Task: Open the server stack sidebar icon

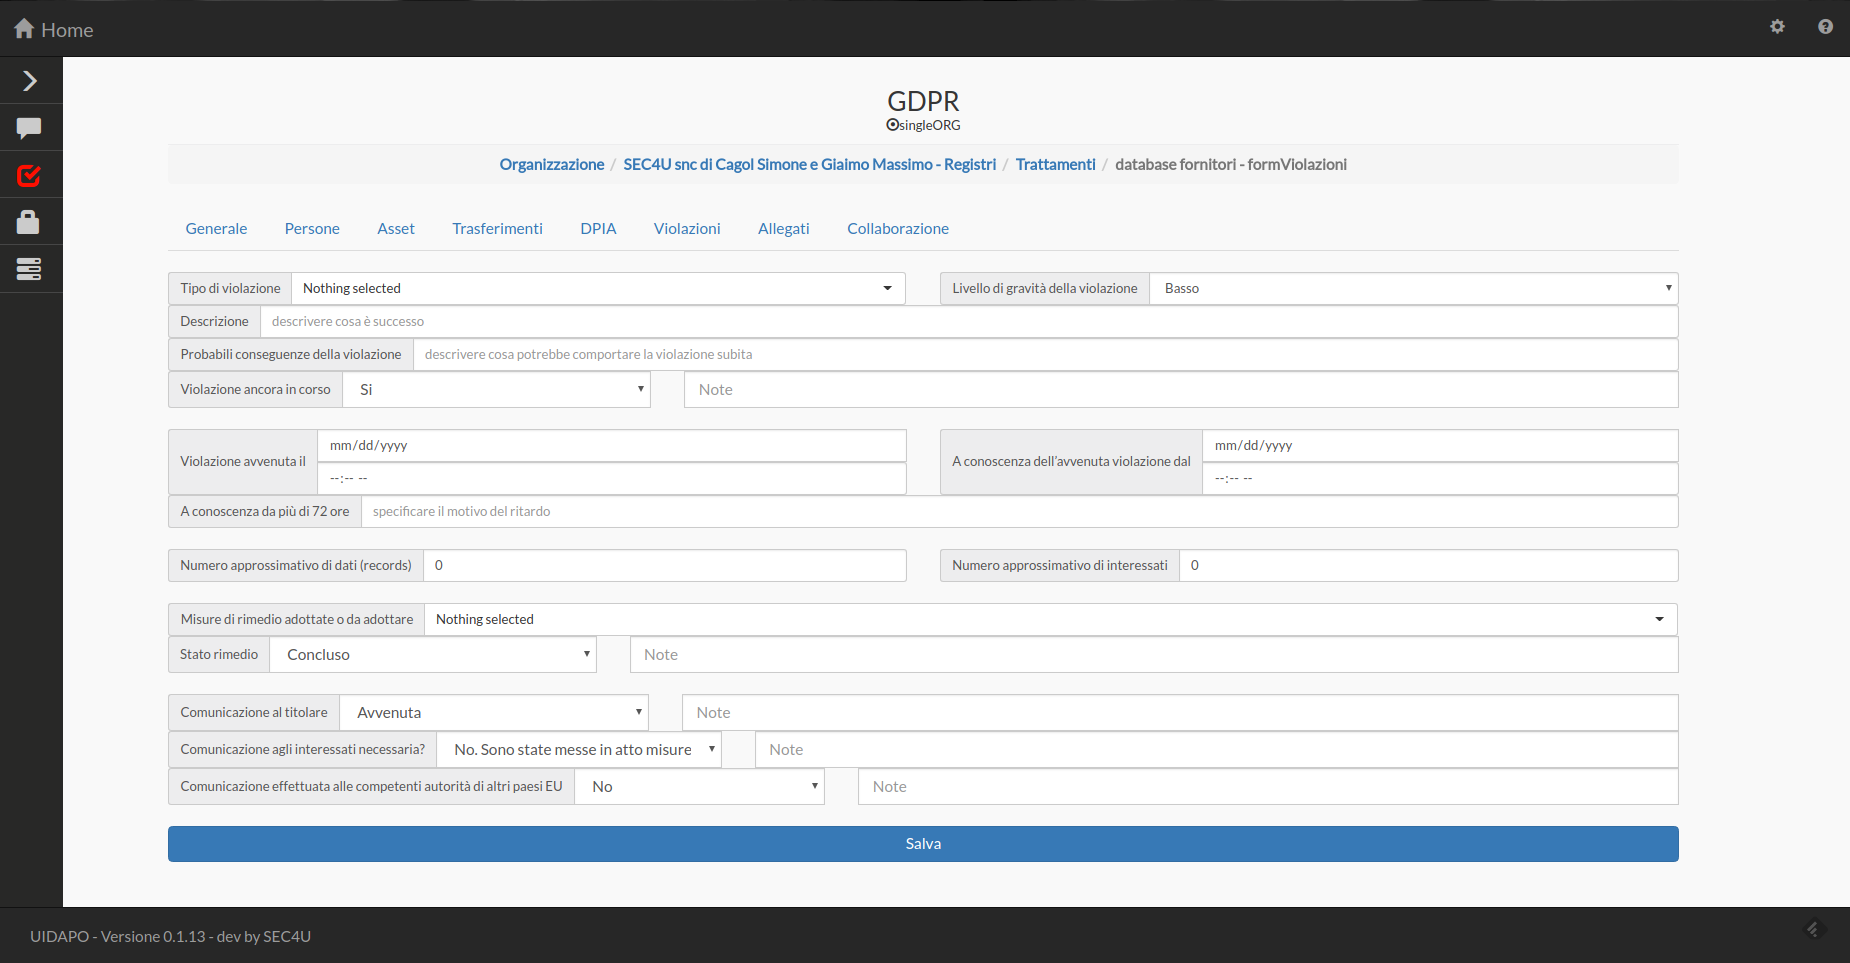Action: click(29, 269)
